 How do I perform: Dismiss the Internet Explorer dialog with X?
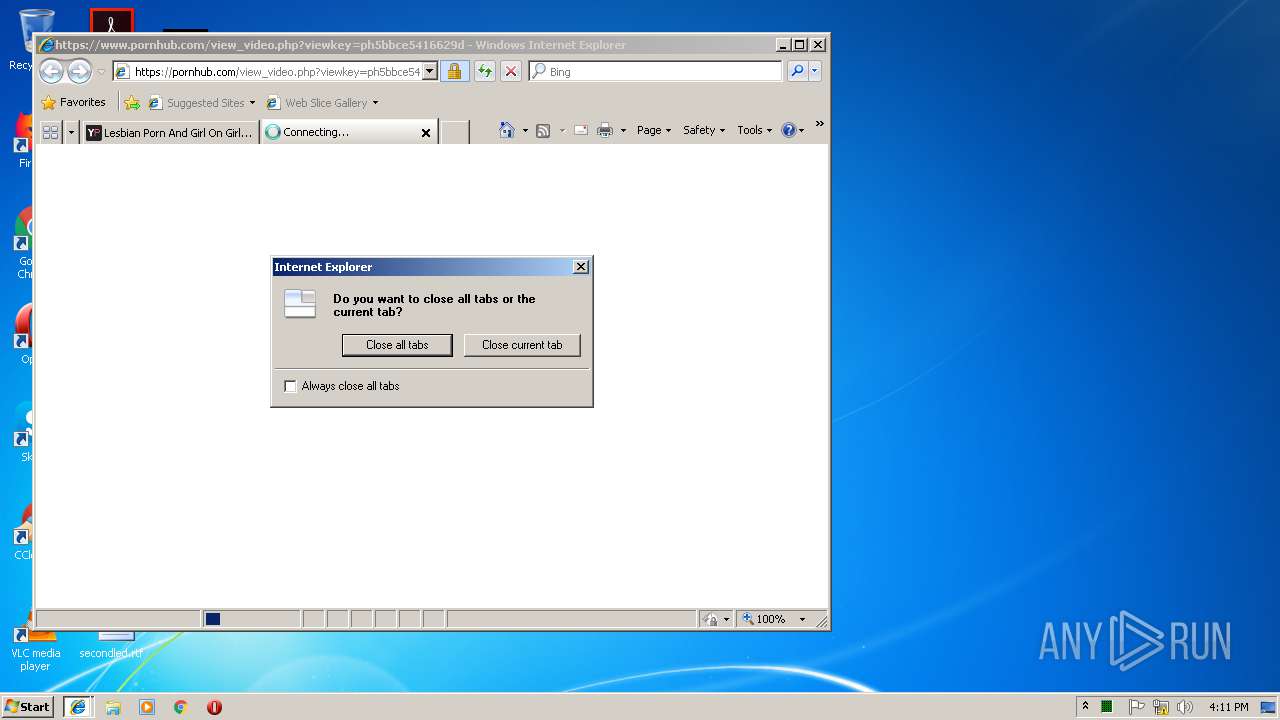581,267
